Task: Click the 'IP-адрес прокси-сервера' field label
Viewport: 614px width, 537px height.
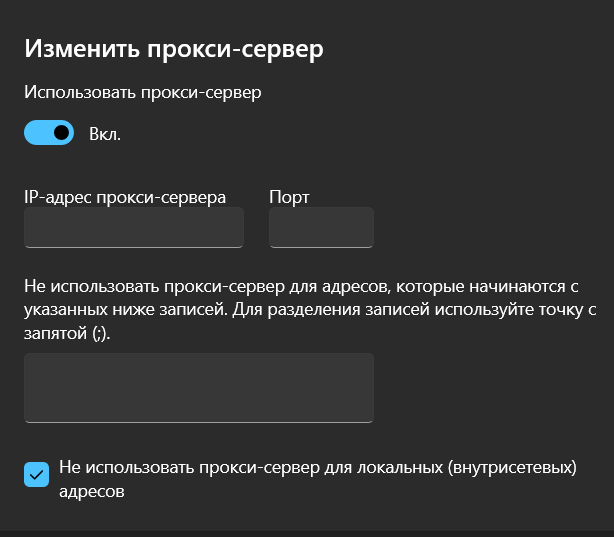Action: (125, 197)
